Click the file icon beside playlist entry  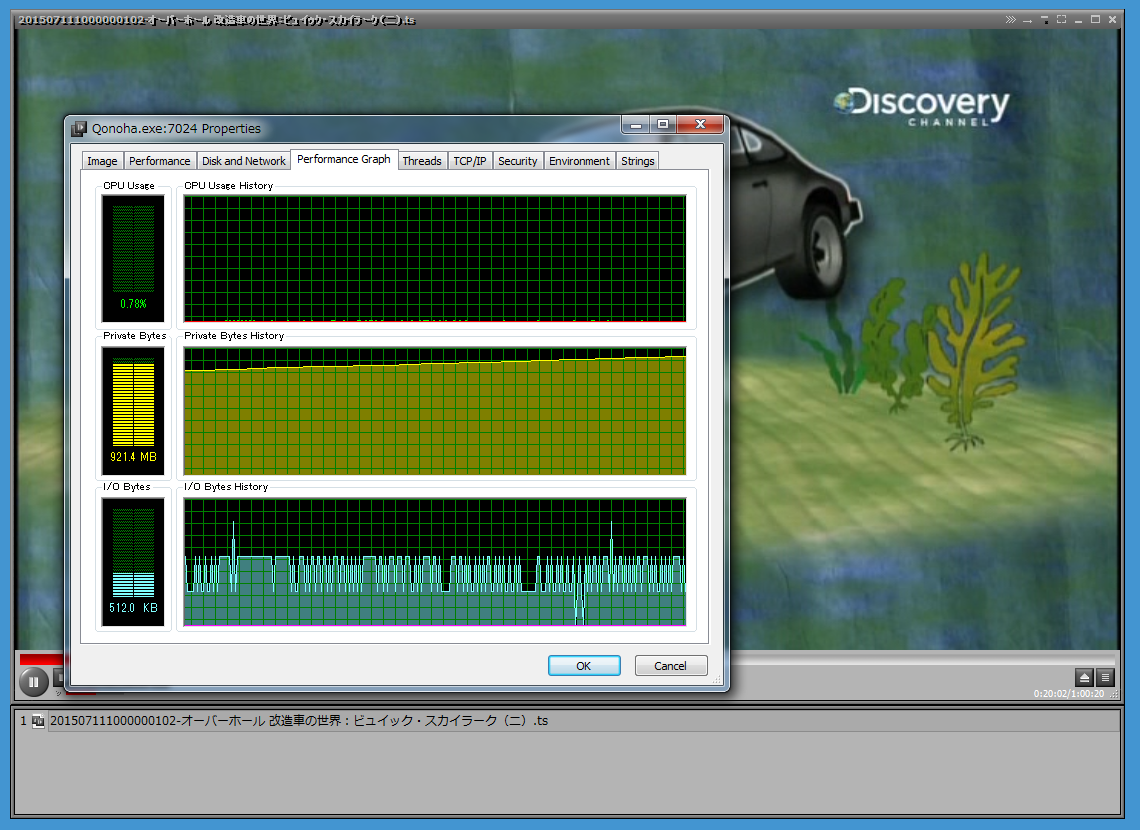coord(38,721)
